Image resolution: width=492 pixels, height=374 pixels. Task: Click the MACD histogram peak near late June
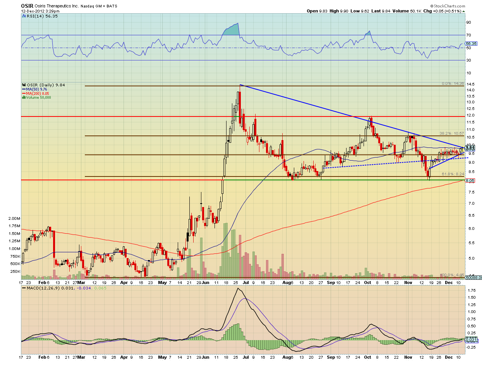(238, 332)
